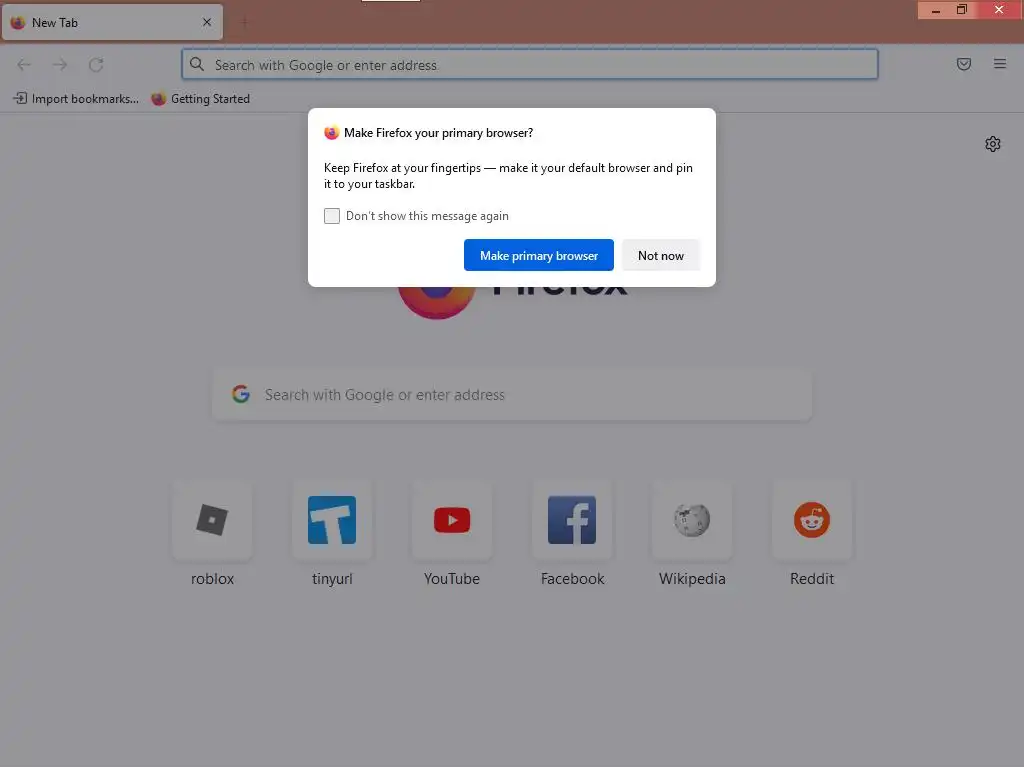Close the Firefox window

click(x=999, y=10)
